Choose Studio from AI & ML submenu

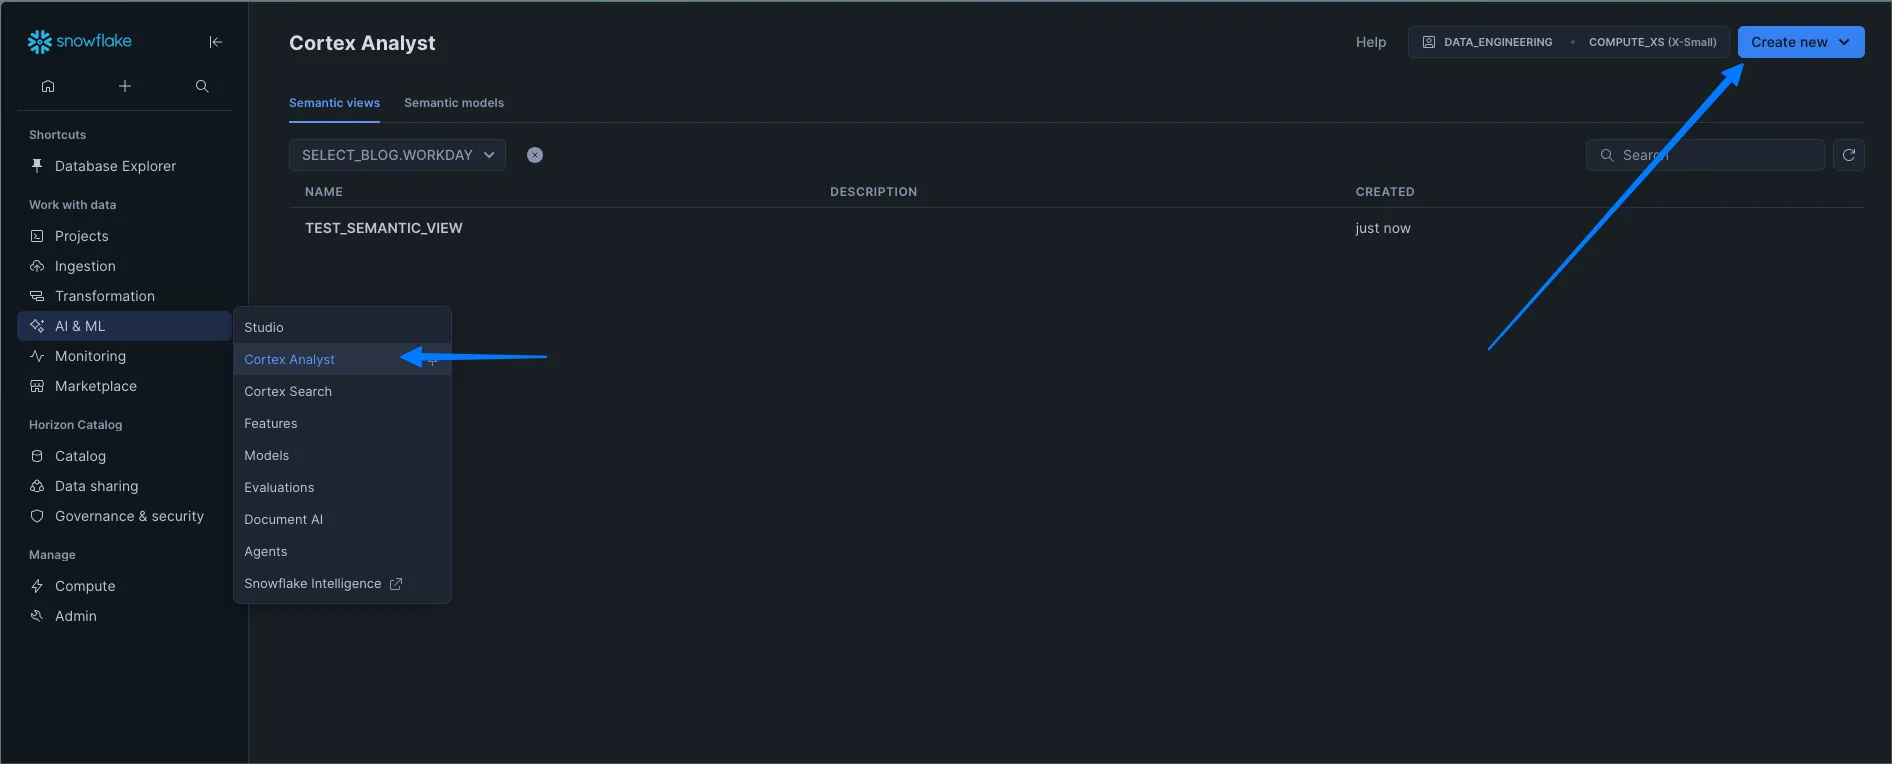point(342,327)
